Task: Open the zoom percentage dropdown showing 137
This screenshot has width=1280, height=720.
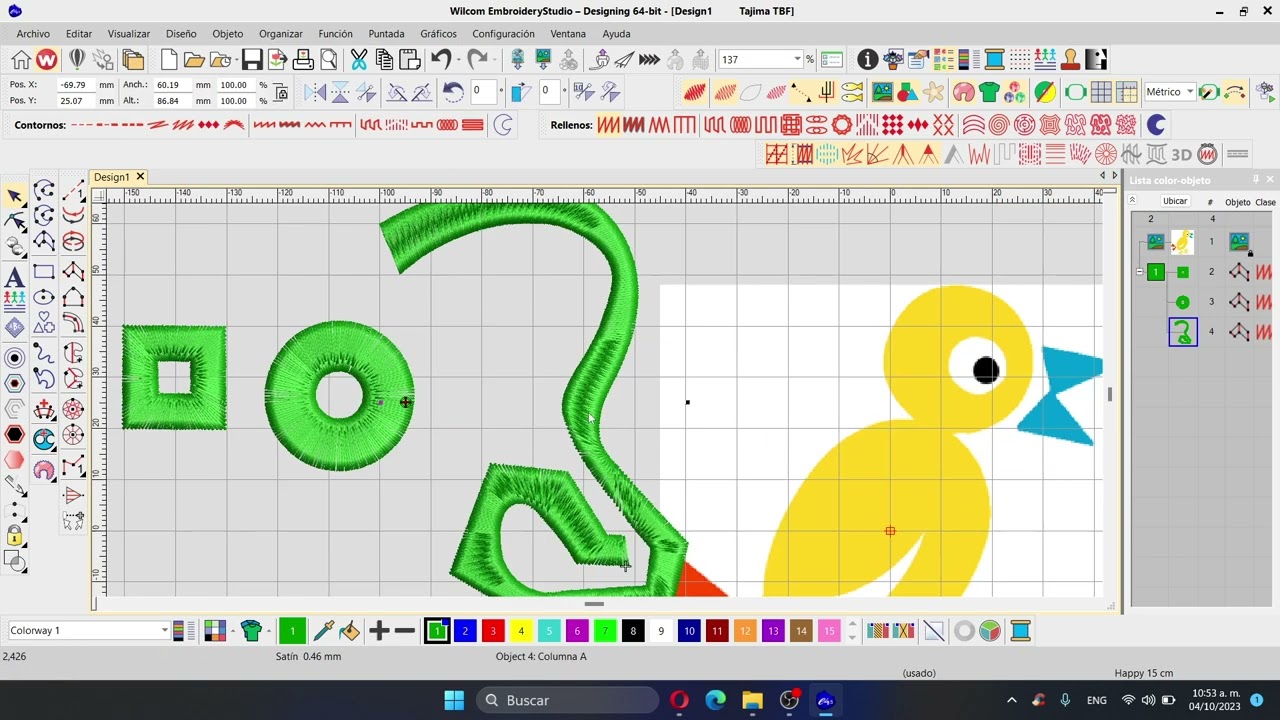Action: pyautogui.click(x=797, y=60)
